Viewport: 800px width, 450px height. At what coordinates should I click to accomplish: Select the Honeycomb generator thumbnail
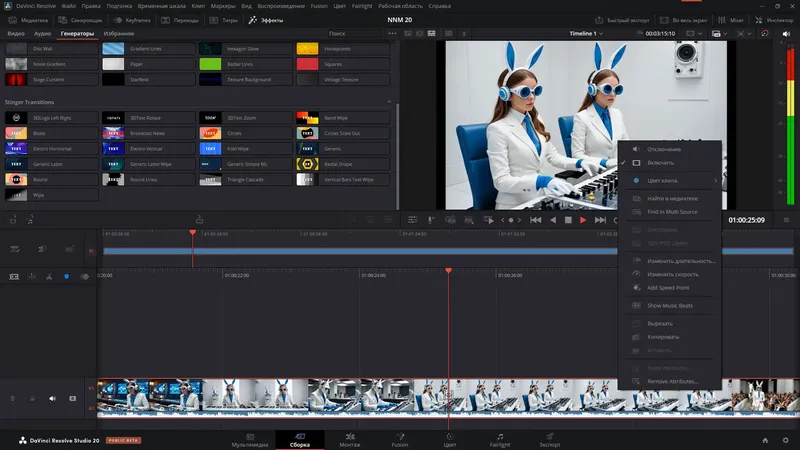(307, 49)
